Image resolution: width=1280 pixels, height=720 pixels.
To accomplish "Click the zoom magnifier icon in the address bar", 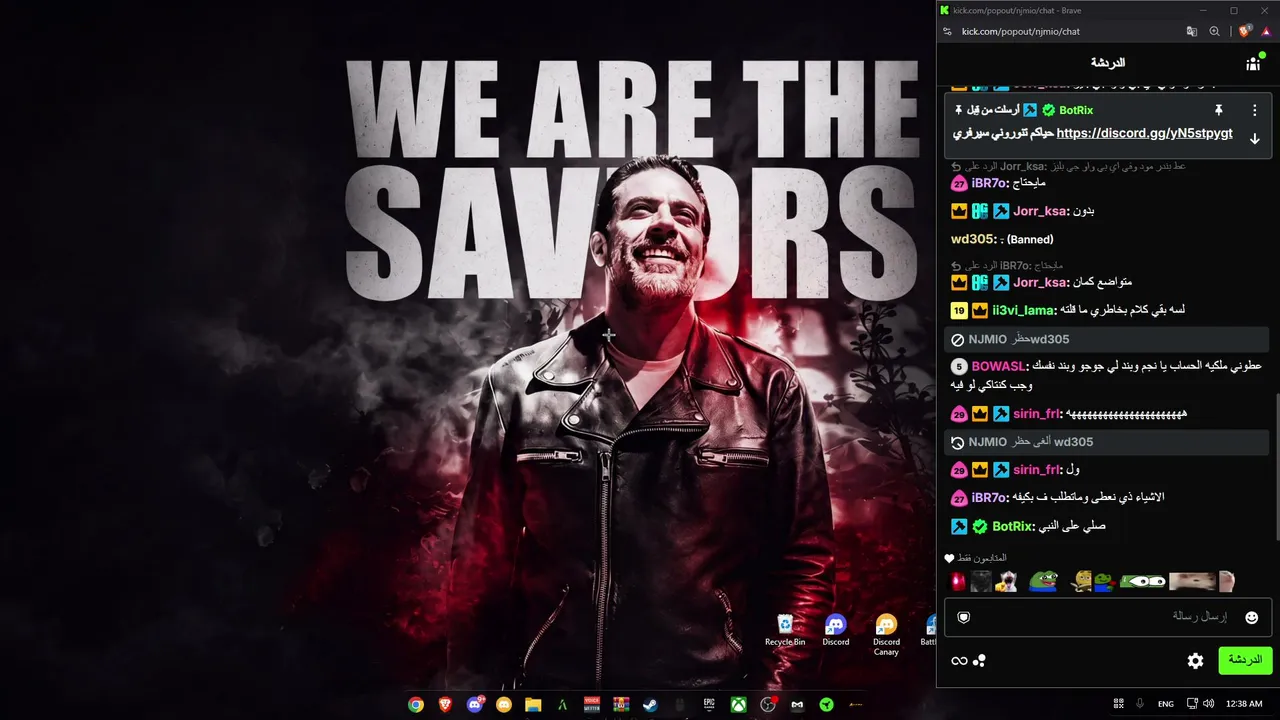I will (1214, 31).
